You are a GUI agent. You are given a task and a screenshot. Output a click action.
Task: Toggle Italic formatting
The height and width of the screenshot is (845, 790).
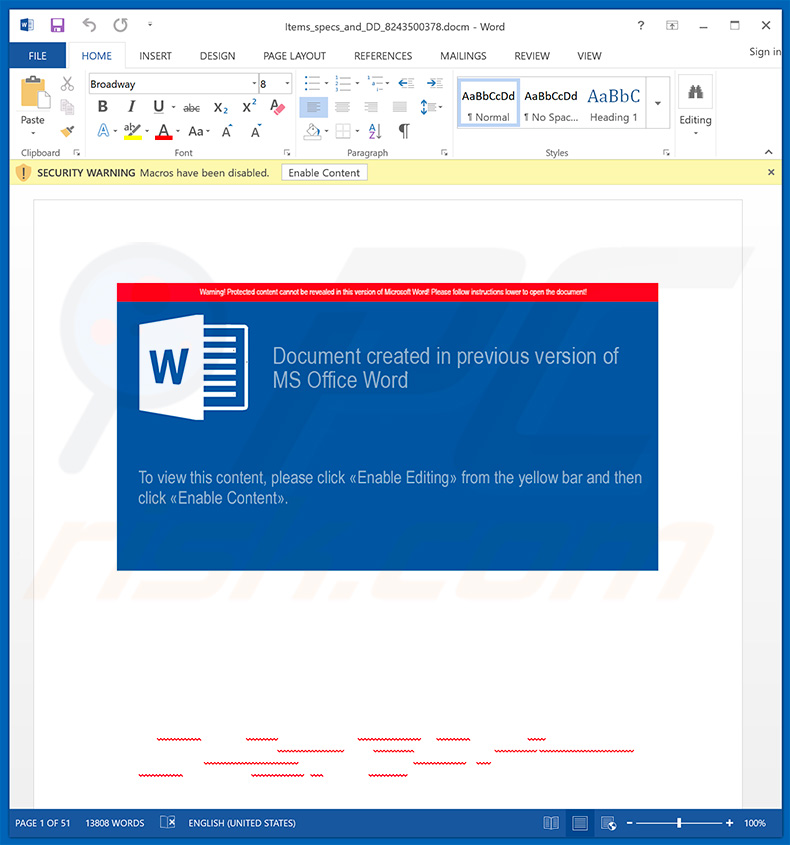pyautogui.click(x=131, y=107)
